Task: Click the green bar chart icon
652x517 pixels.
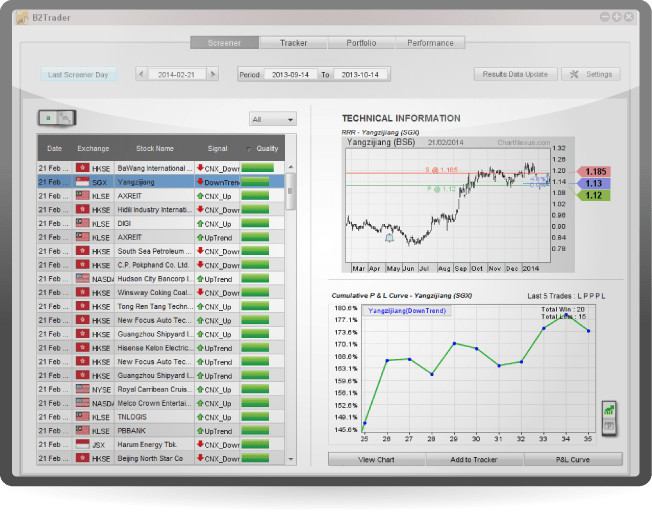Action: point(608,410)
